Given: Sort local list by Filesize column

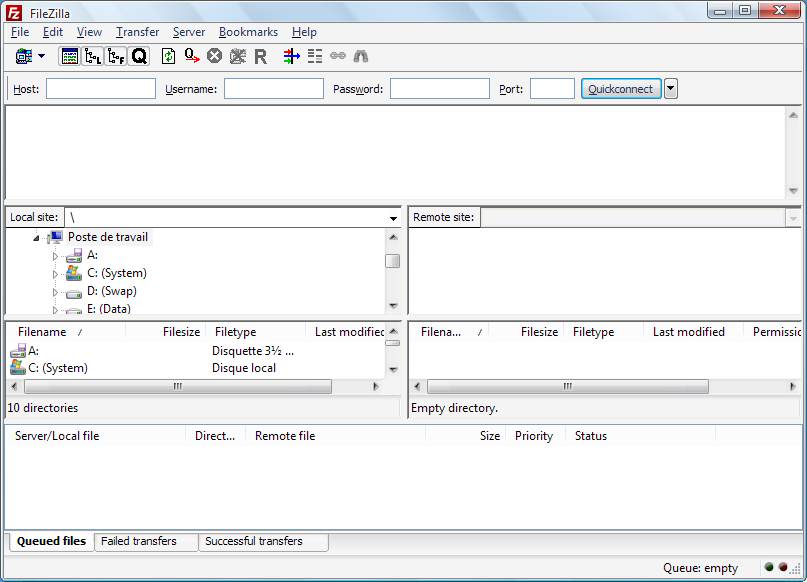Looking at the screenshot, I should [x=166, y=332].
